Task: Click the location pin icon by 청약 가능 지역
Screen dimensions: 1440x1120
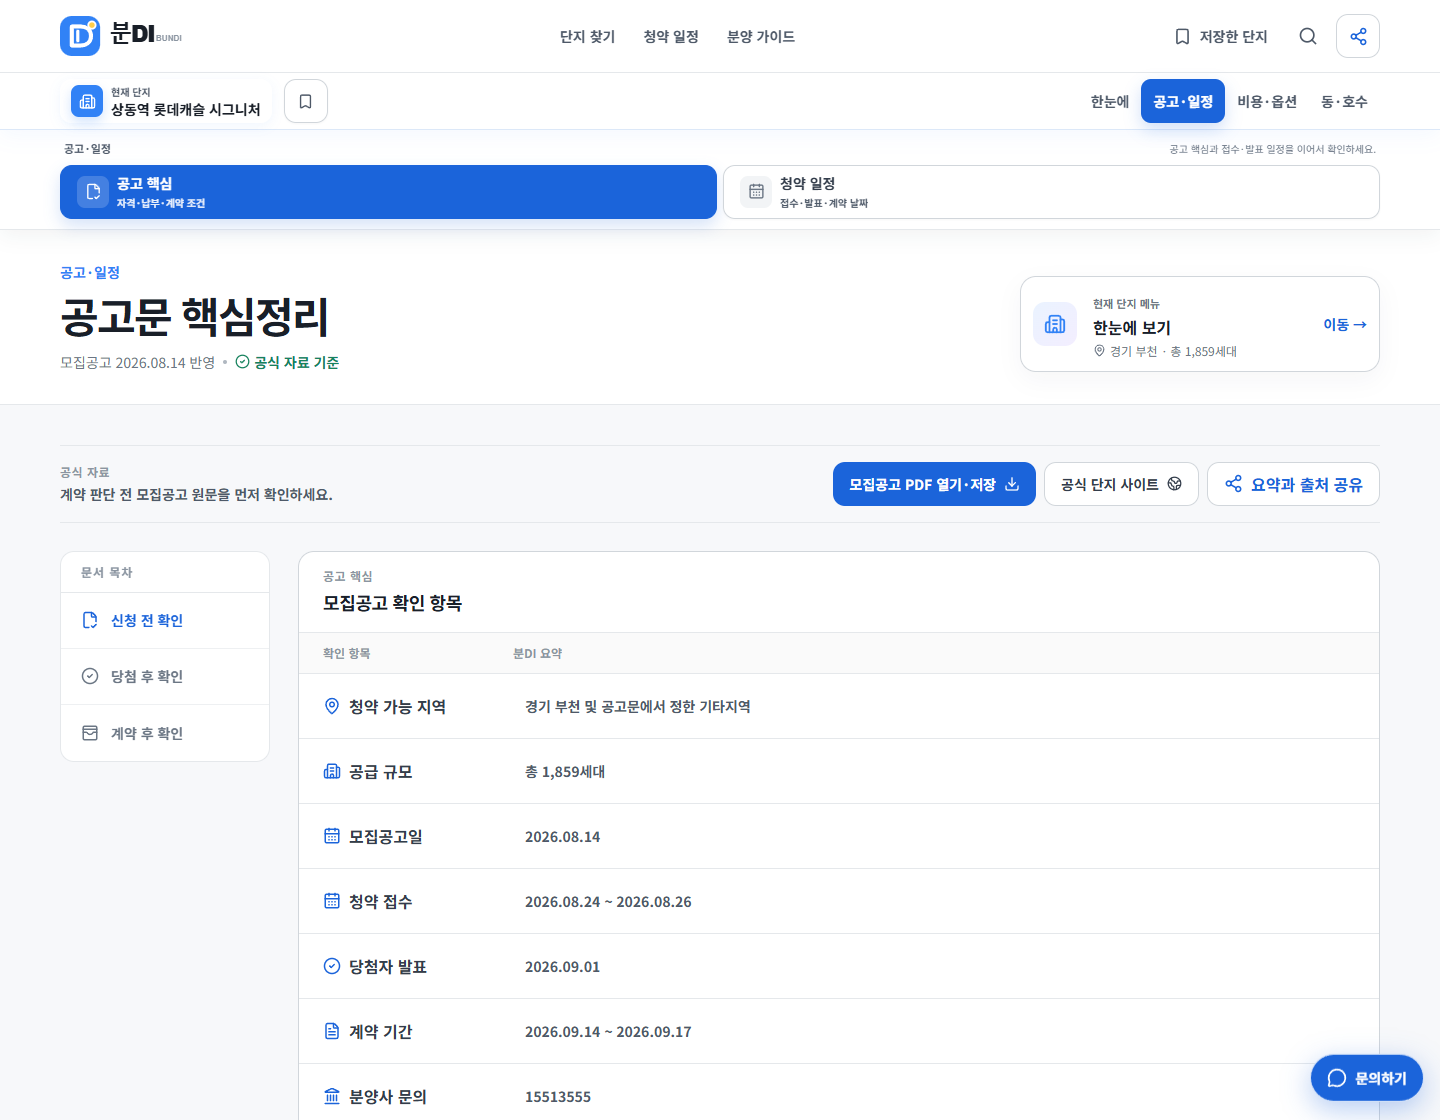Action: tap(332, 706)
